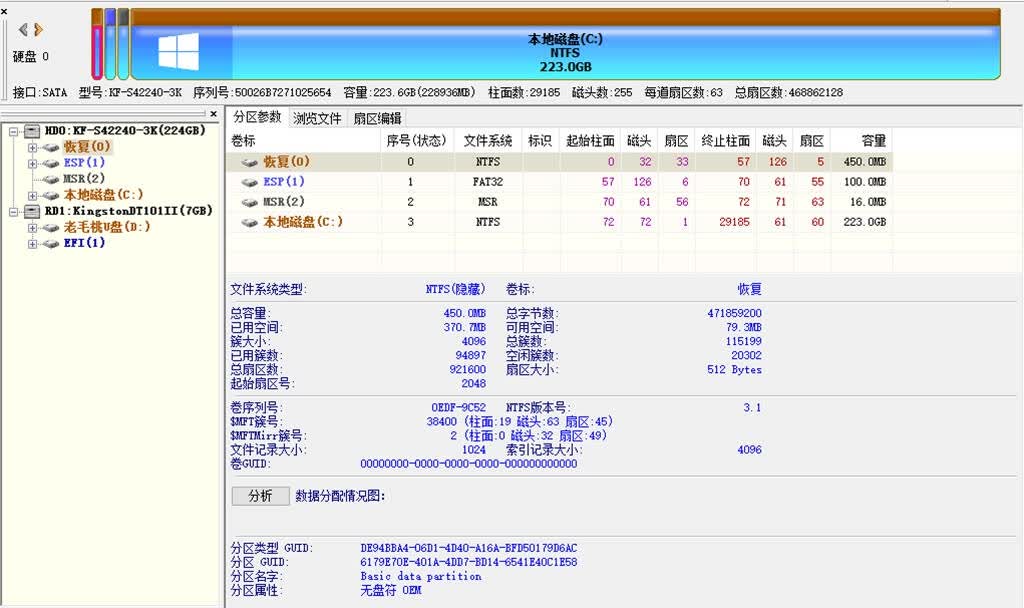Open the 扇区编辑 tab
This screenshot has width=1024, height=608.
(x=377, y=118)
